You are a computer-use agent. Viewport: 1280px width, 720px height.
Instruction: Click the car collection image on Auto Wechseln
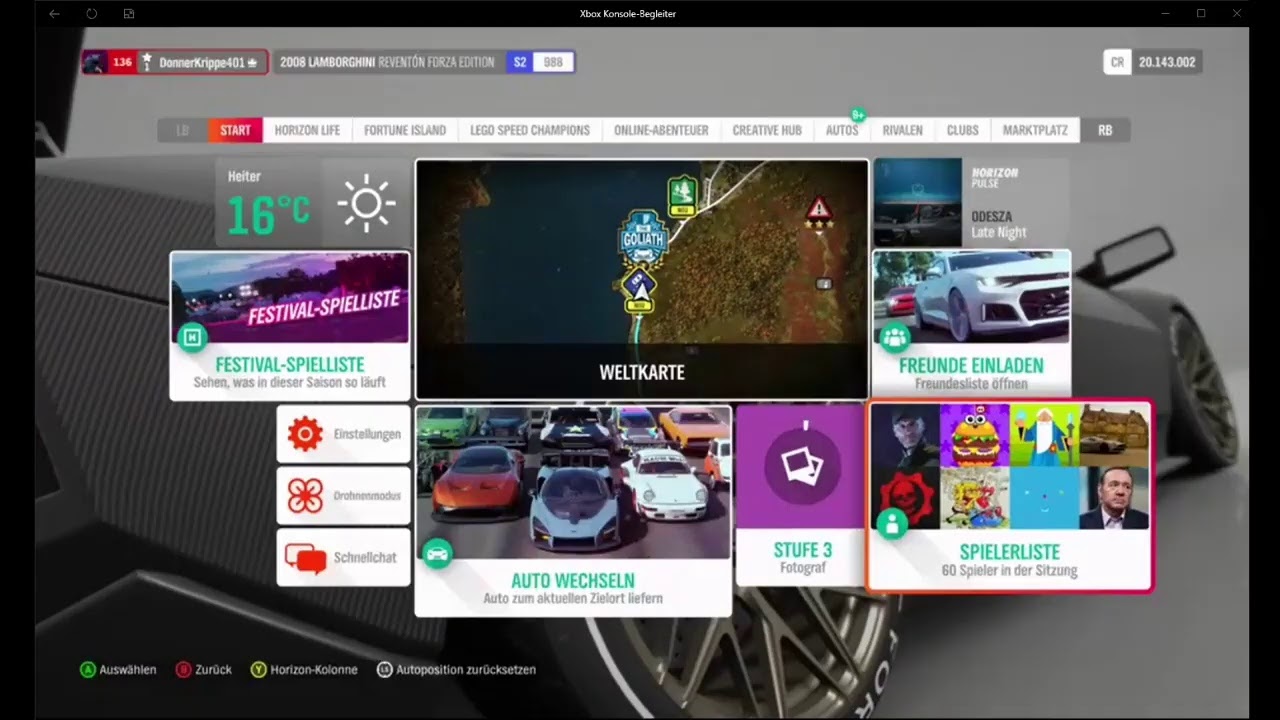coord(573,482)
